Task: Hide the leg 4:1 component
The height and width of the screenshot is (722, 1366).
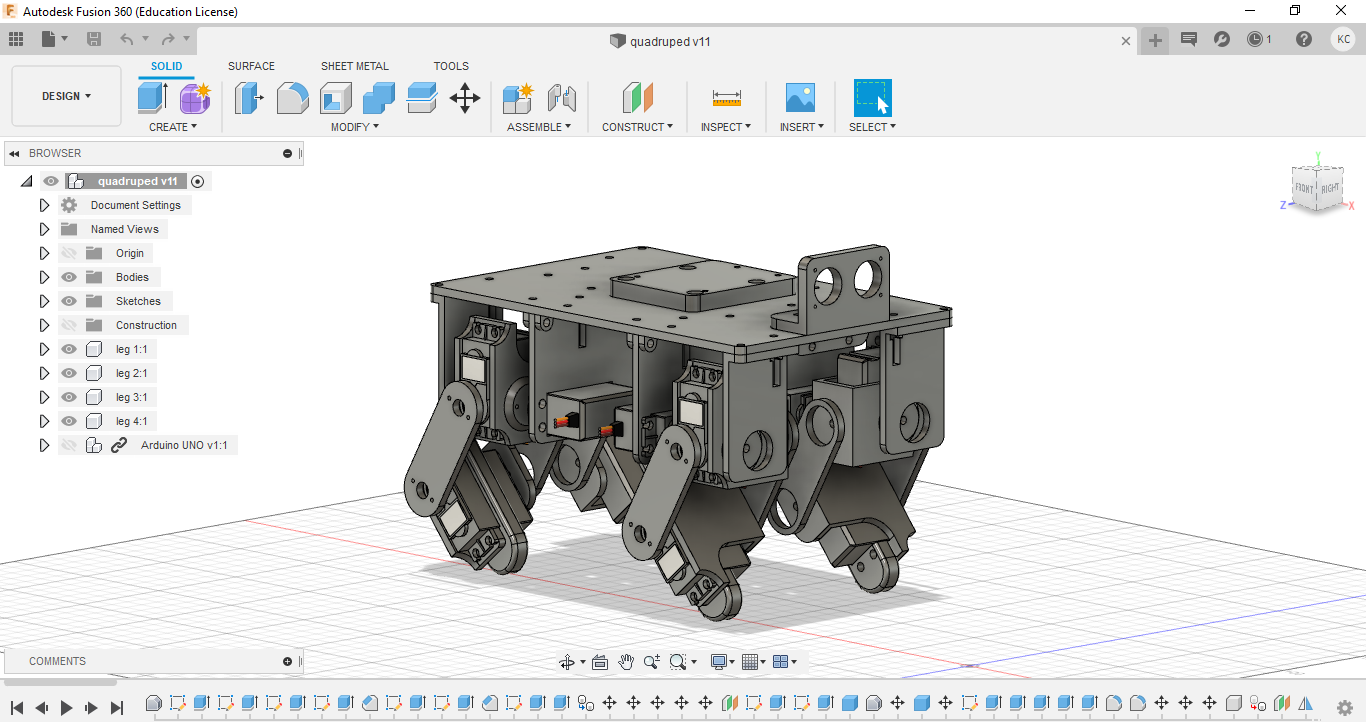Action: 68,420
